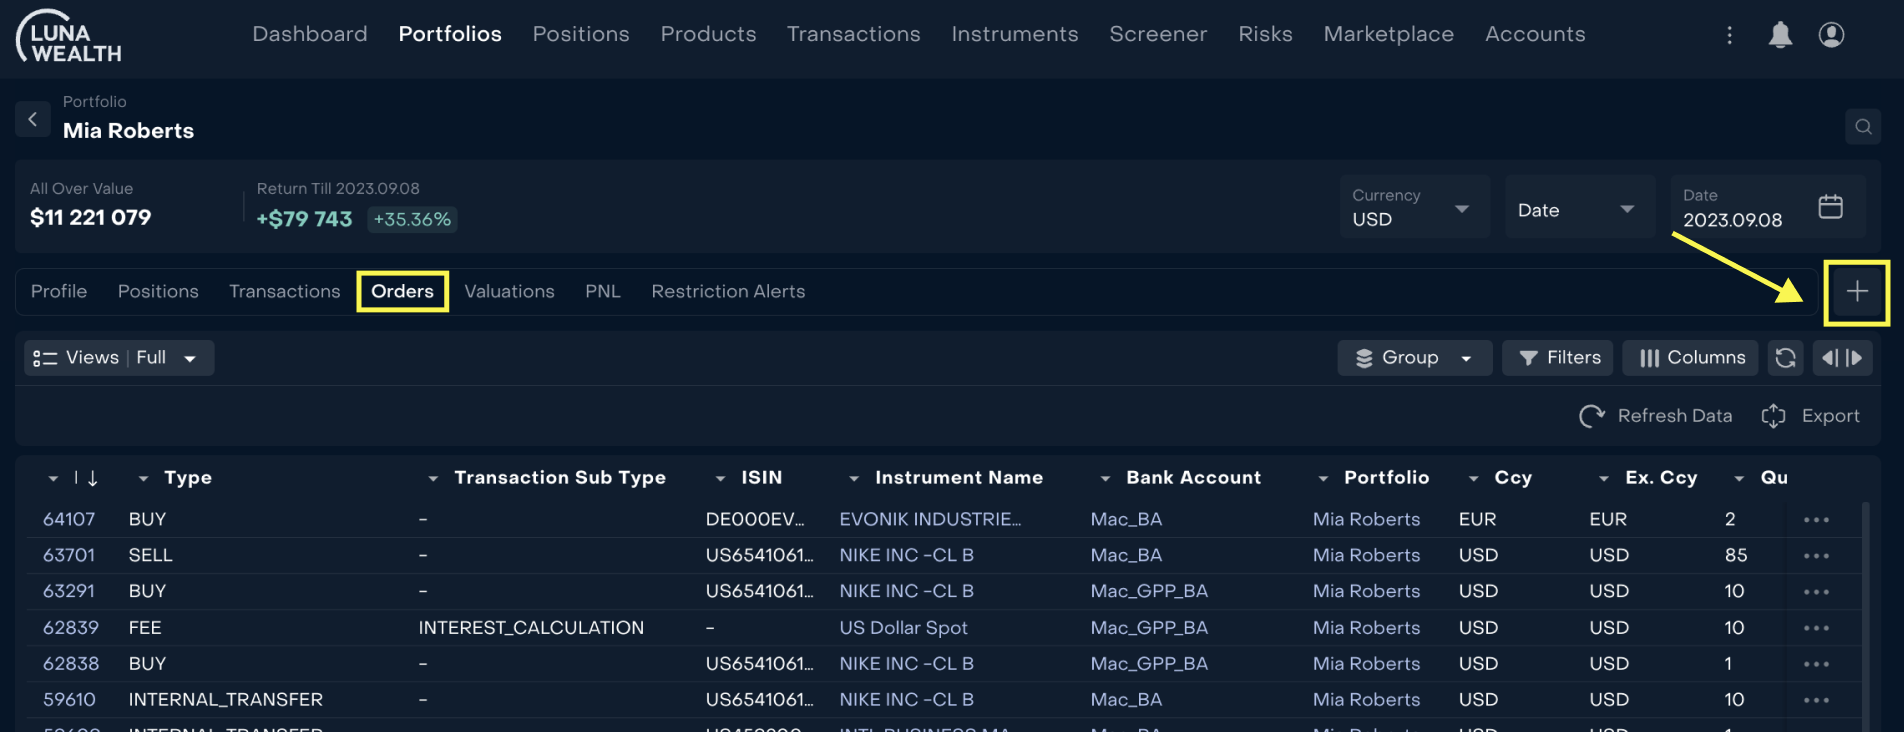Image resolution: width=1904 pixels, height=732 pixels.
Task: Open order ID 64107 link
Action: 69,520
